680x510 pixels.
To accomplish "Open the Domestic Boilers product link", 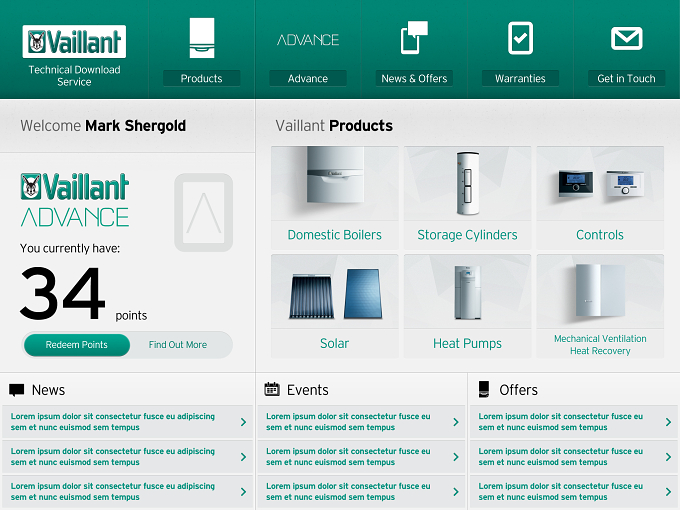I will click(x=334, y=235).
